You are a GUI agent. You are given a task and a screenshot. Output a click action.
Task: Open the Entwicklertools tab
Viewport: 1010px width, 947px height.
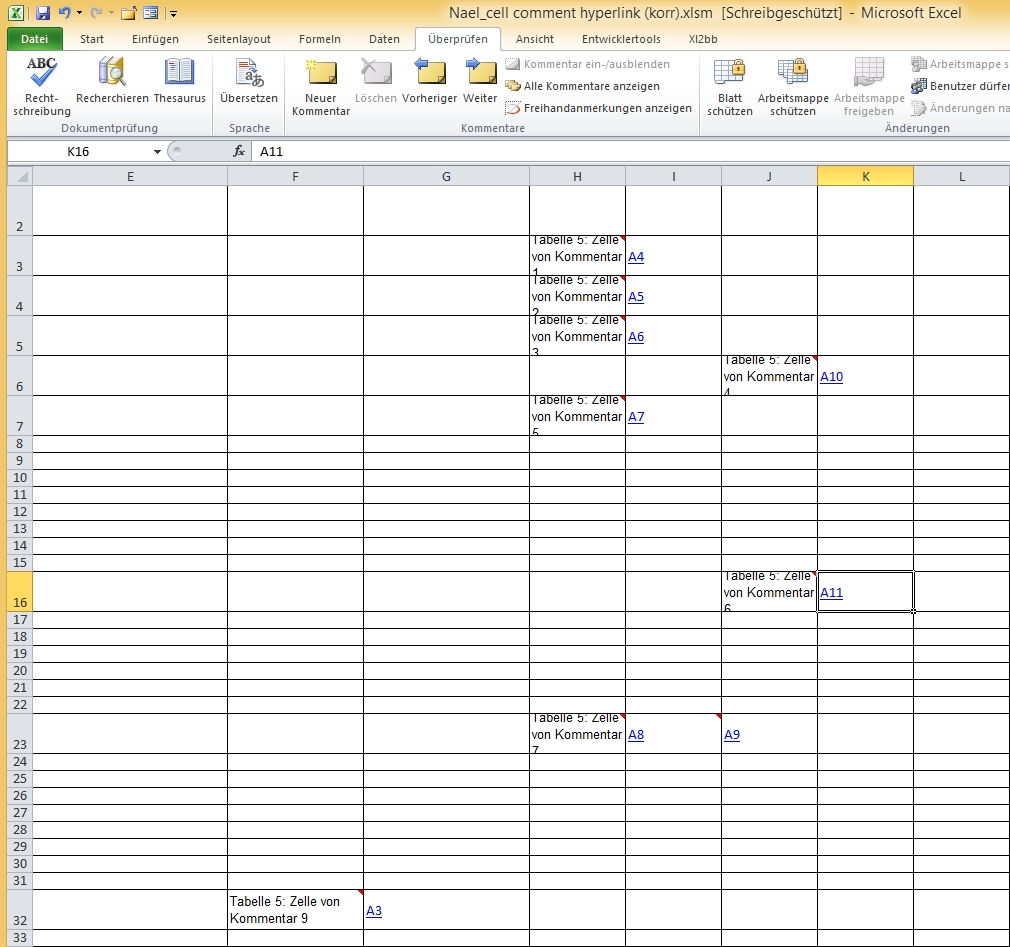[x=621, y=39]
